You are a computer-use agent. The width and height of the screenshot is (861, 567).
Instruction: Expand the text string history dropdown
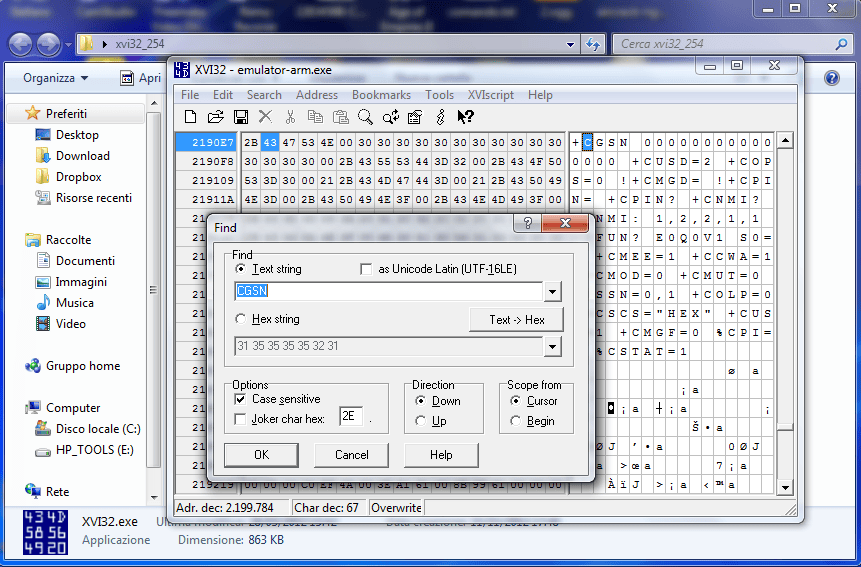tap(553, 292)
